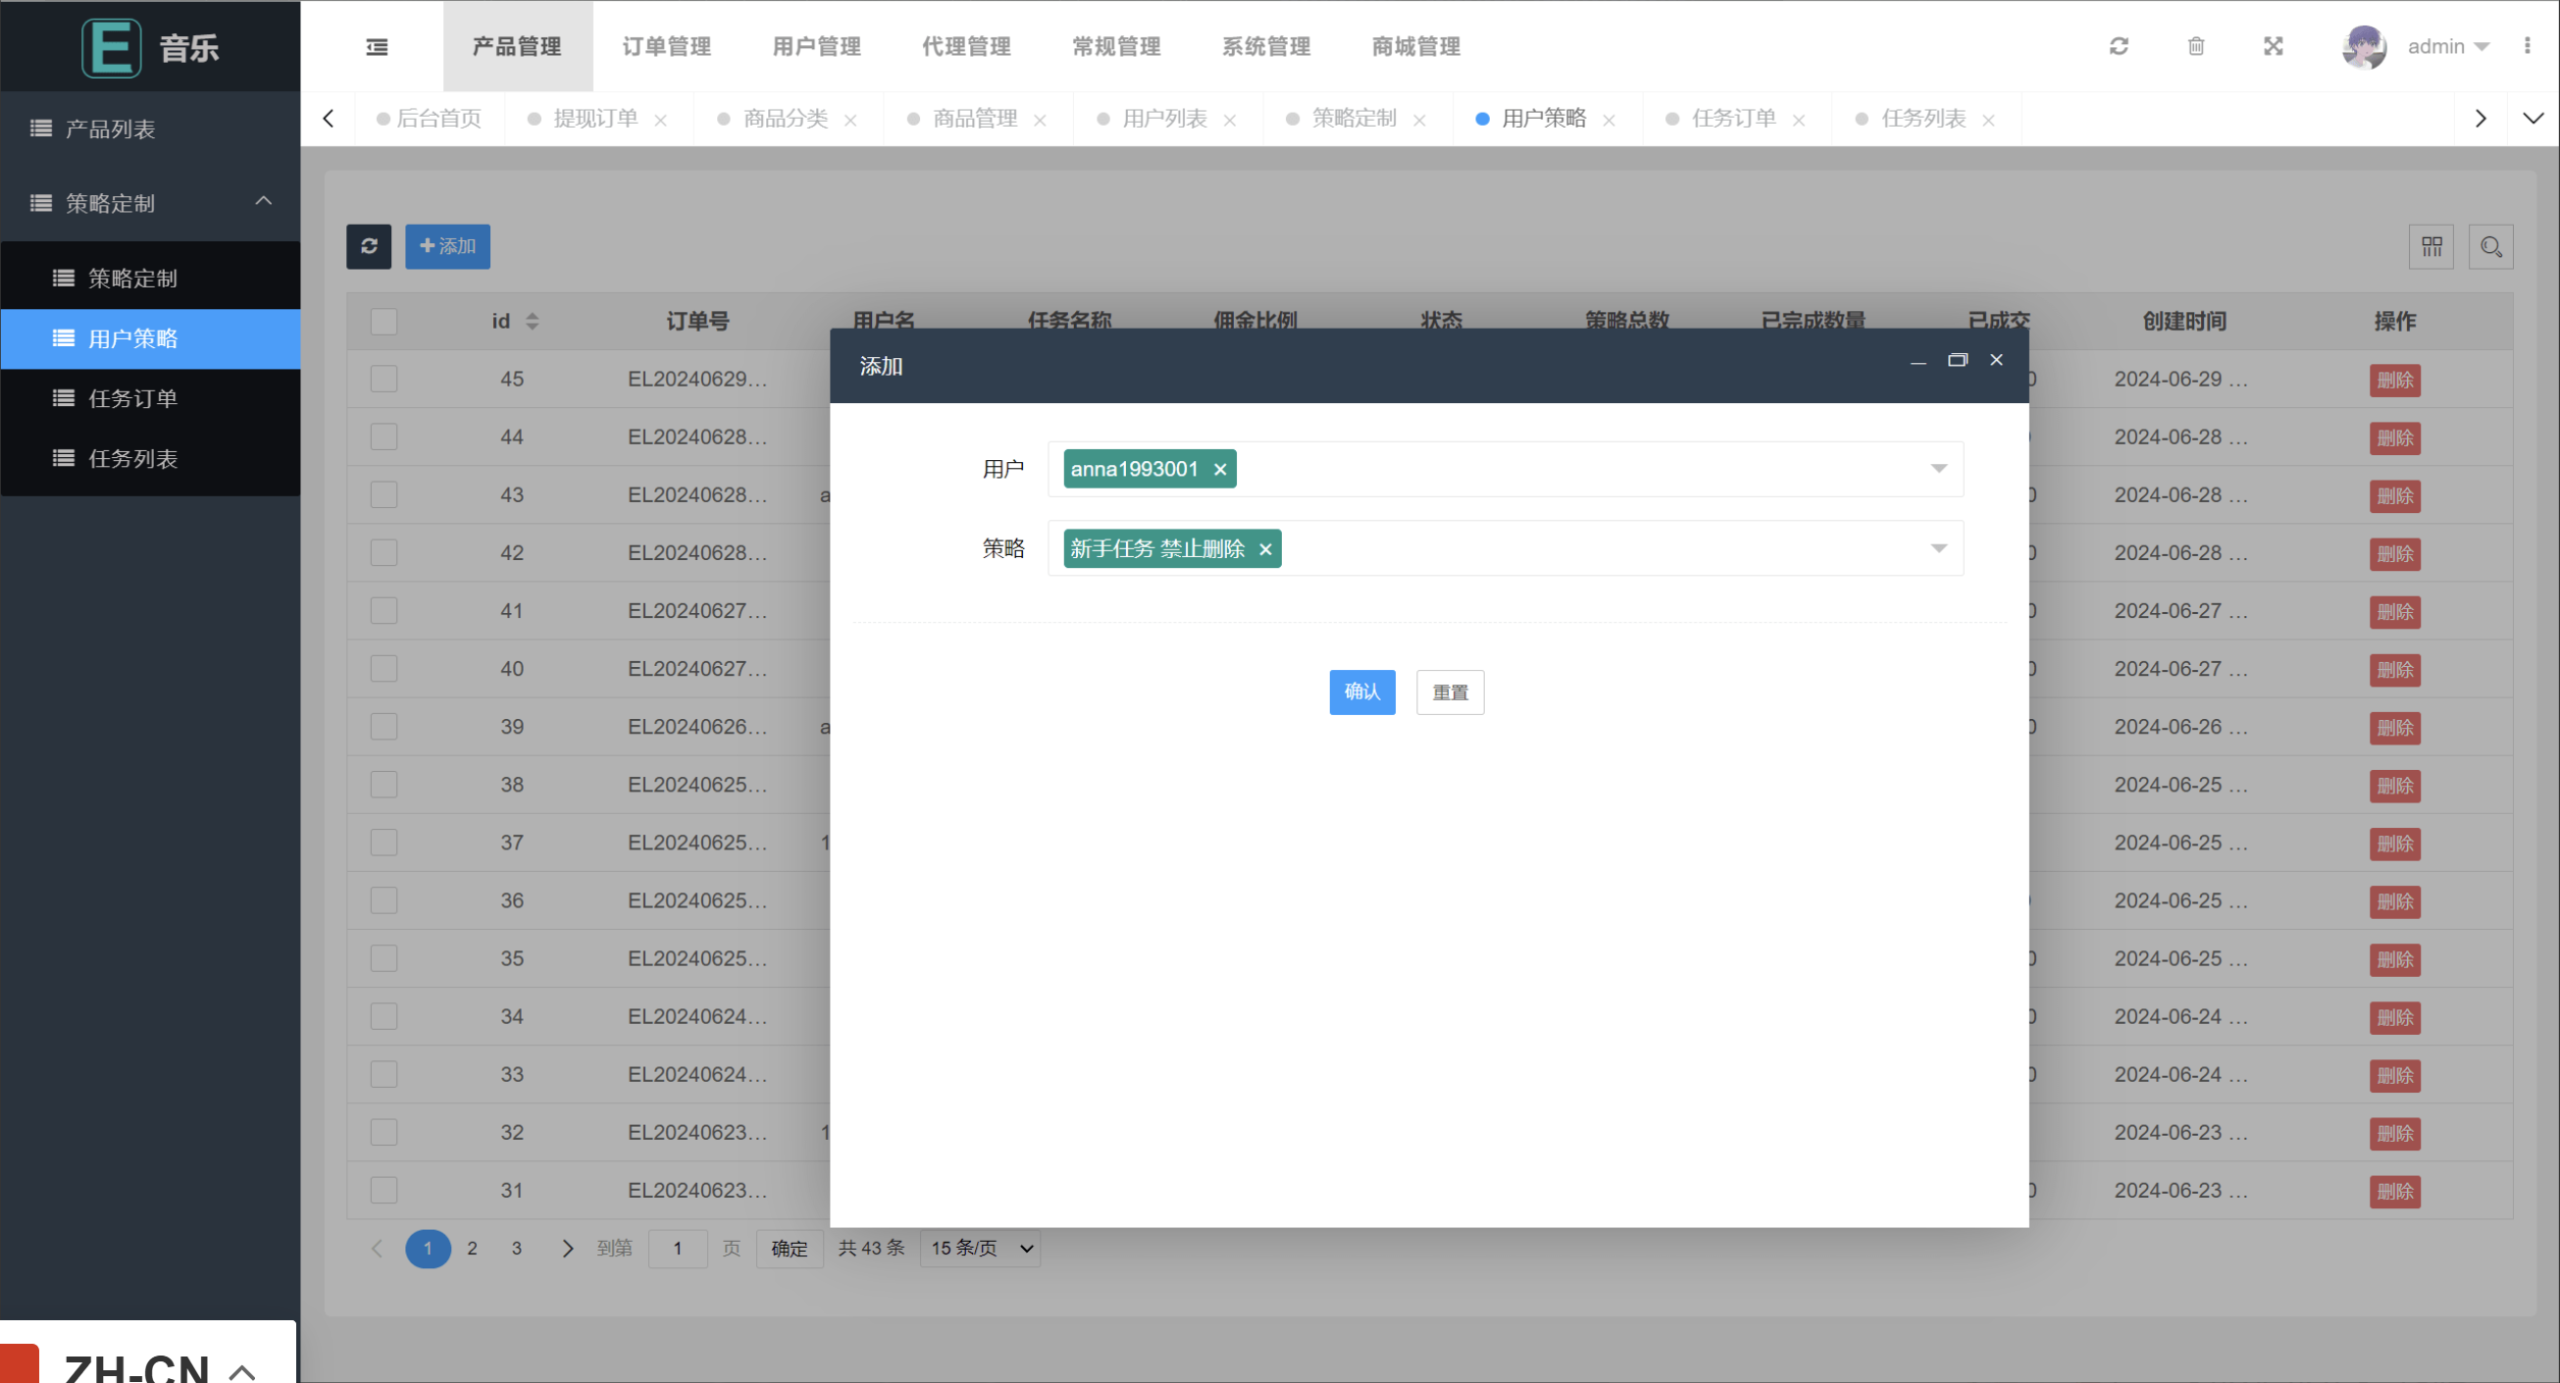Screen dimensions: 2560x1383
Task: Collapse sidebar with the menu fold icon
Action: point(377,47)
